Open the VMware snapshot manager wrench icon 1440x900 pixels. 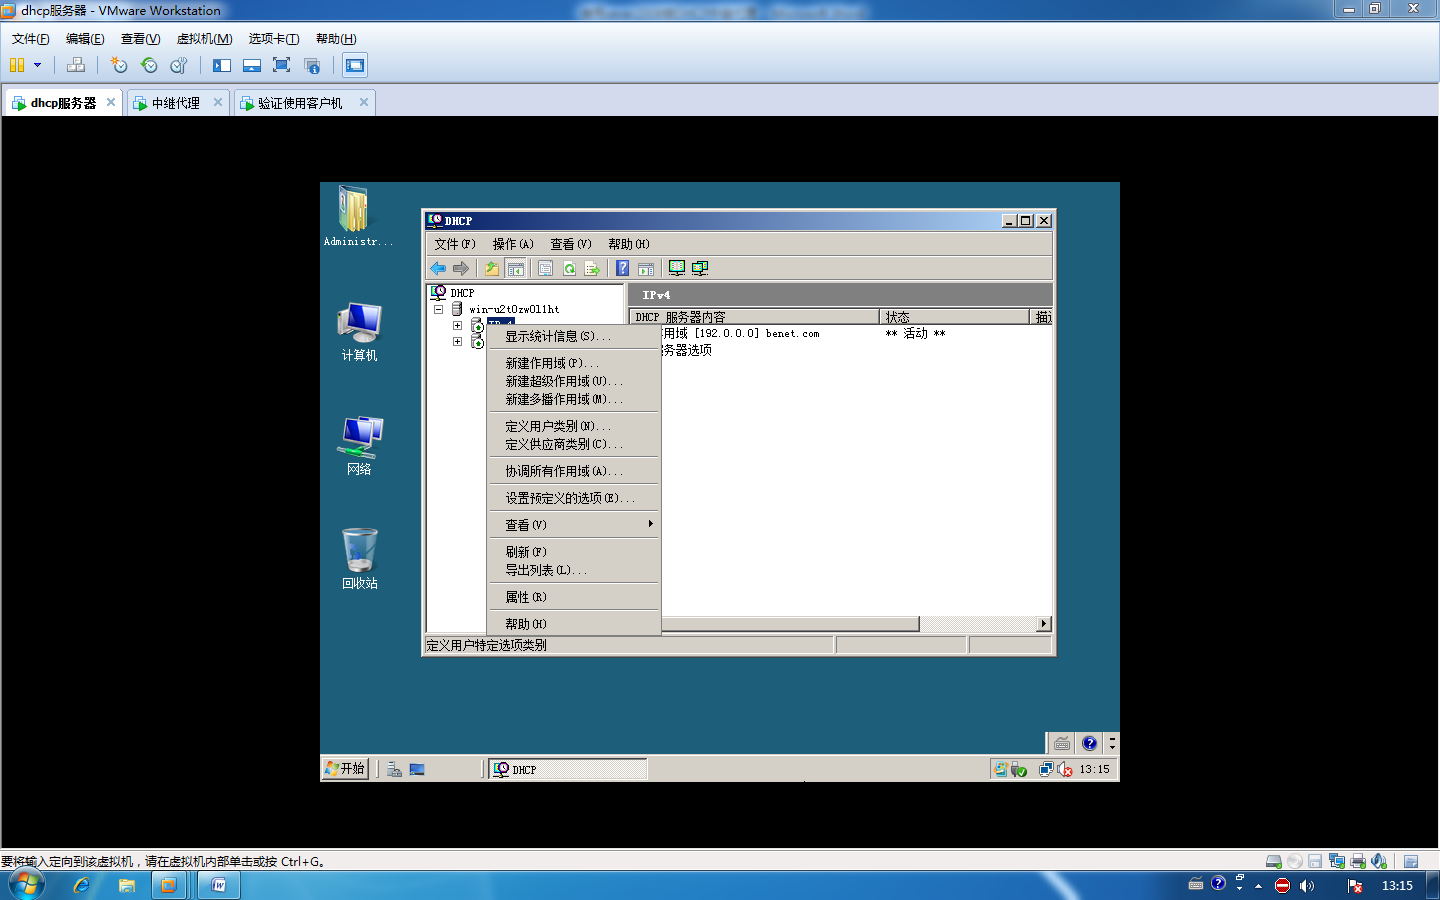(179, 65)
